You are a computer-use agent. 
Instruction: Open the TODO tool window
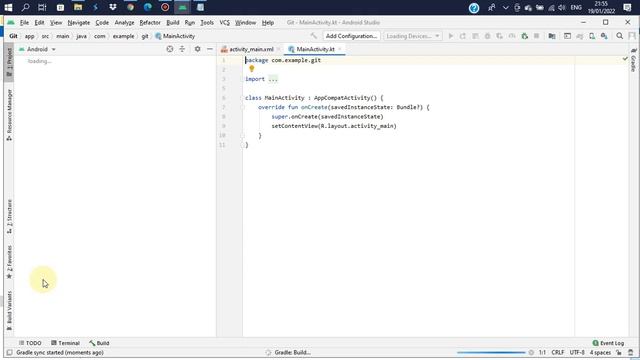coord(30,343)
